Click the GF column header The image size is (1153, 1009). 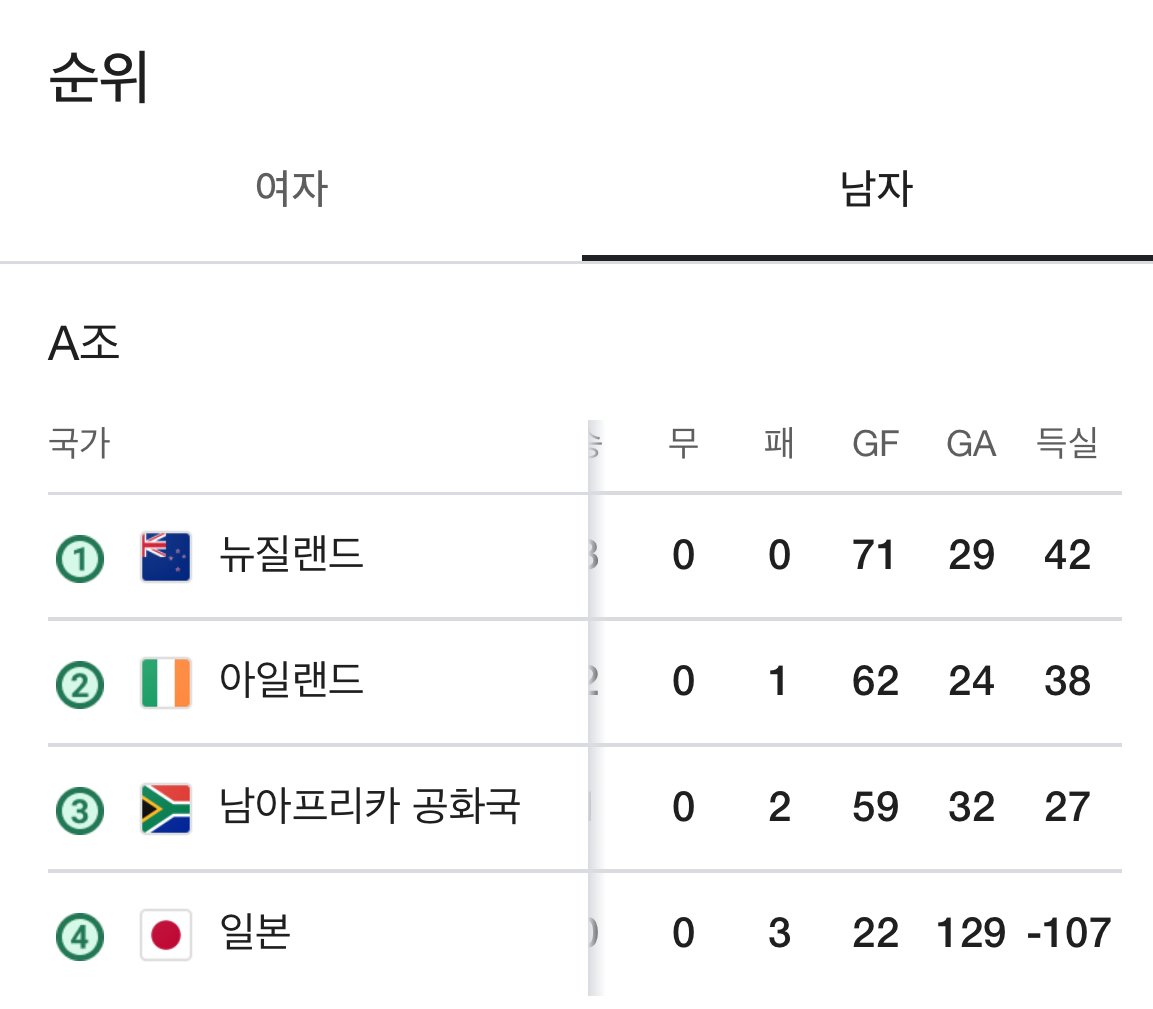tap(875, 443)
